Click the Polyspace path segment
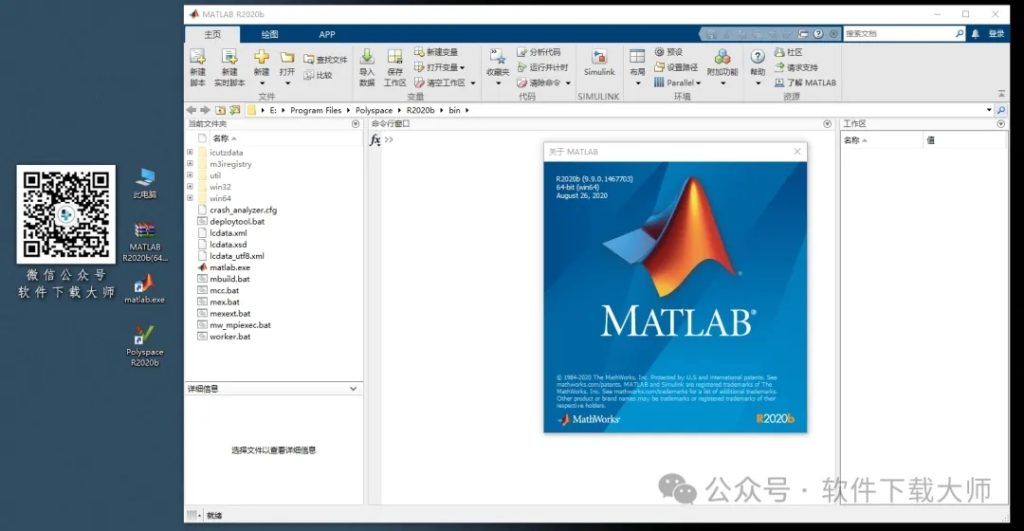Viewport: 1024px width, 531px height. [x=374, y=110]
